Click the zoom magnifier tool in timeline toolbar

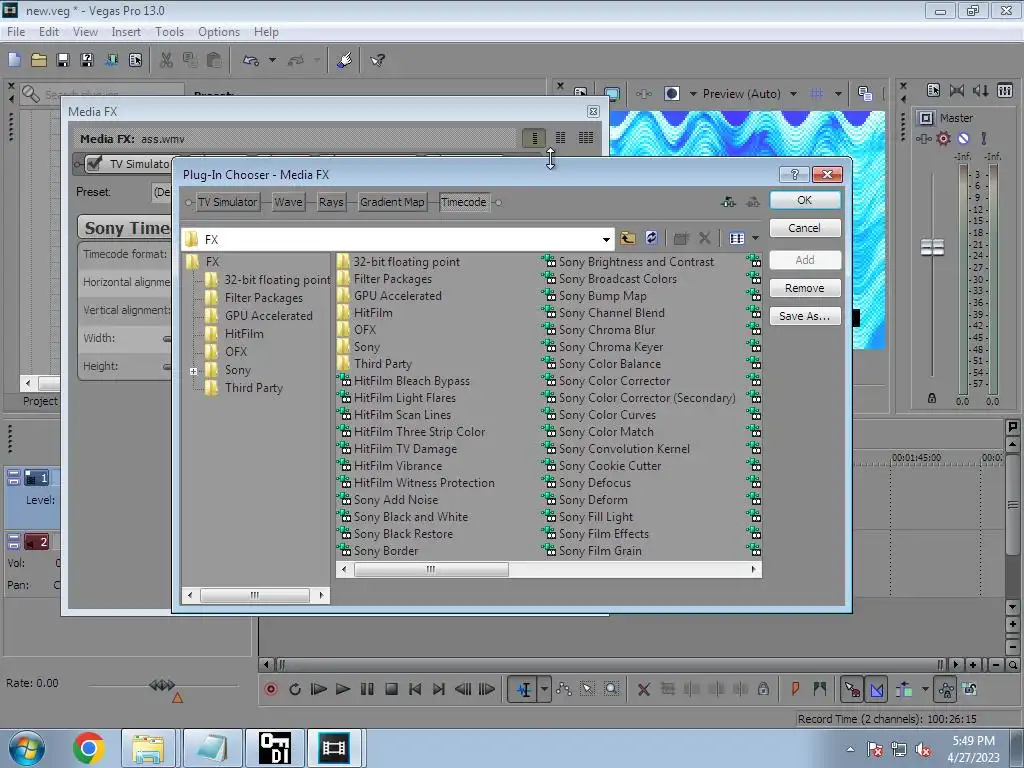[611, 689]
